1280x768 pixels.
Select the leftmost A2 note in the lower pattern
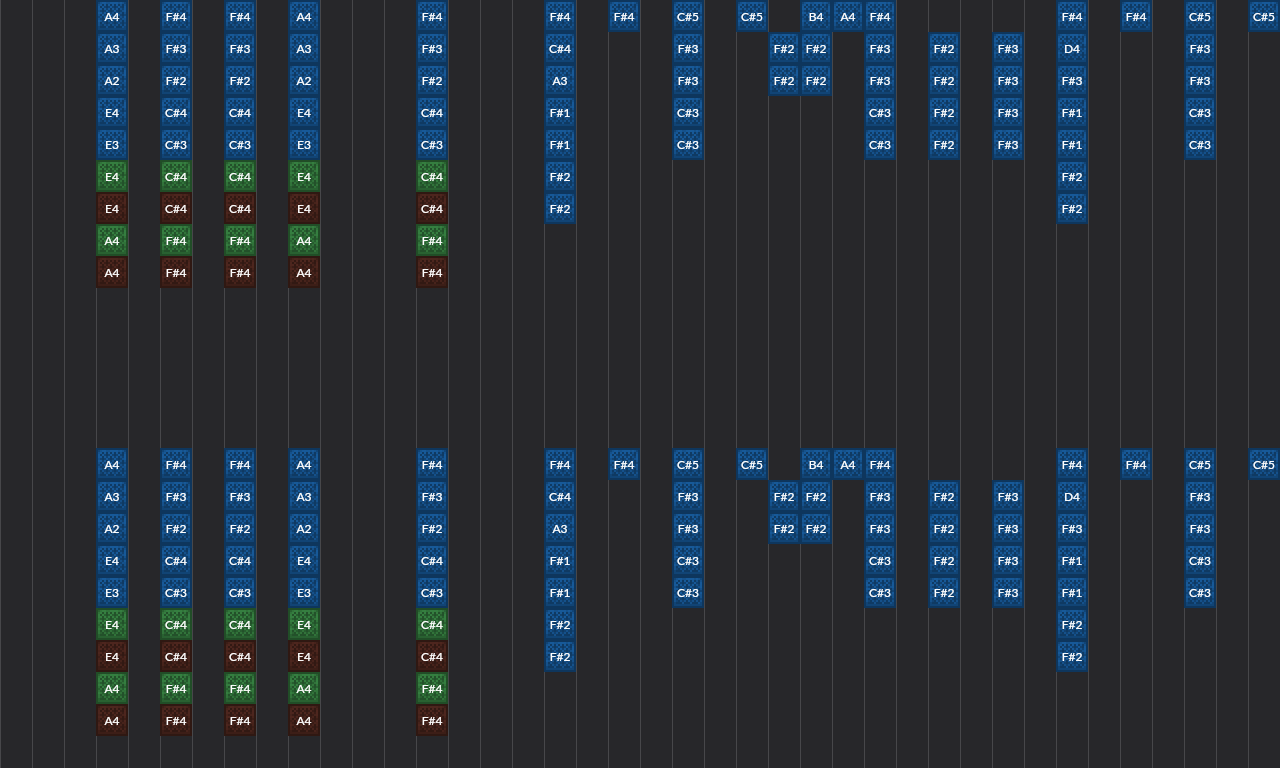(112, 529)
